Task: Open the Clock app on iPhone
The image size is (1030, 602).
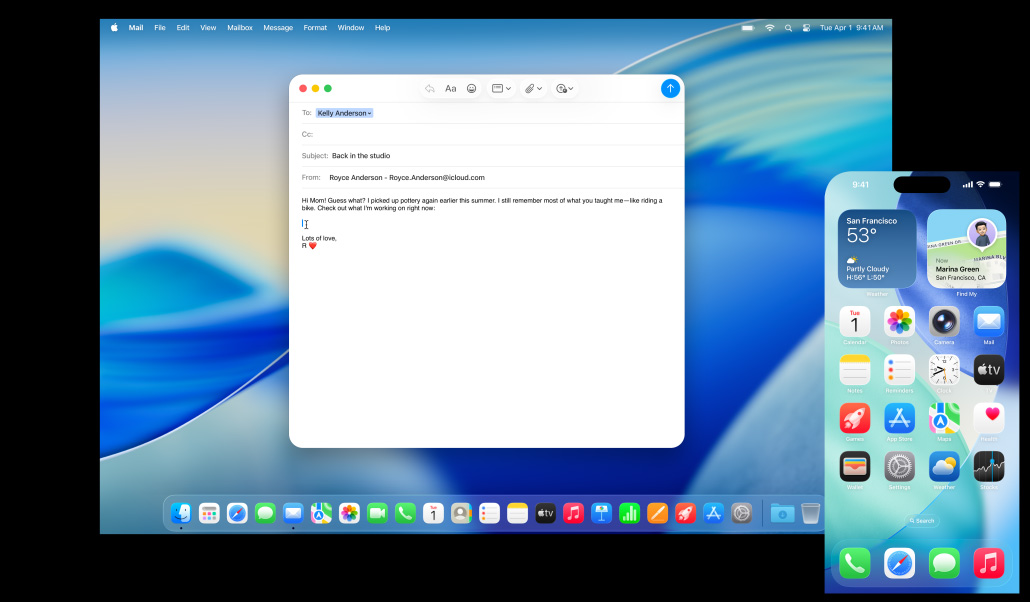Action: click(944, 370)
